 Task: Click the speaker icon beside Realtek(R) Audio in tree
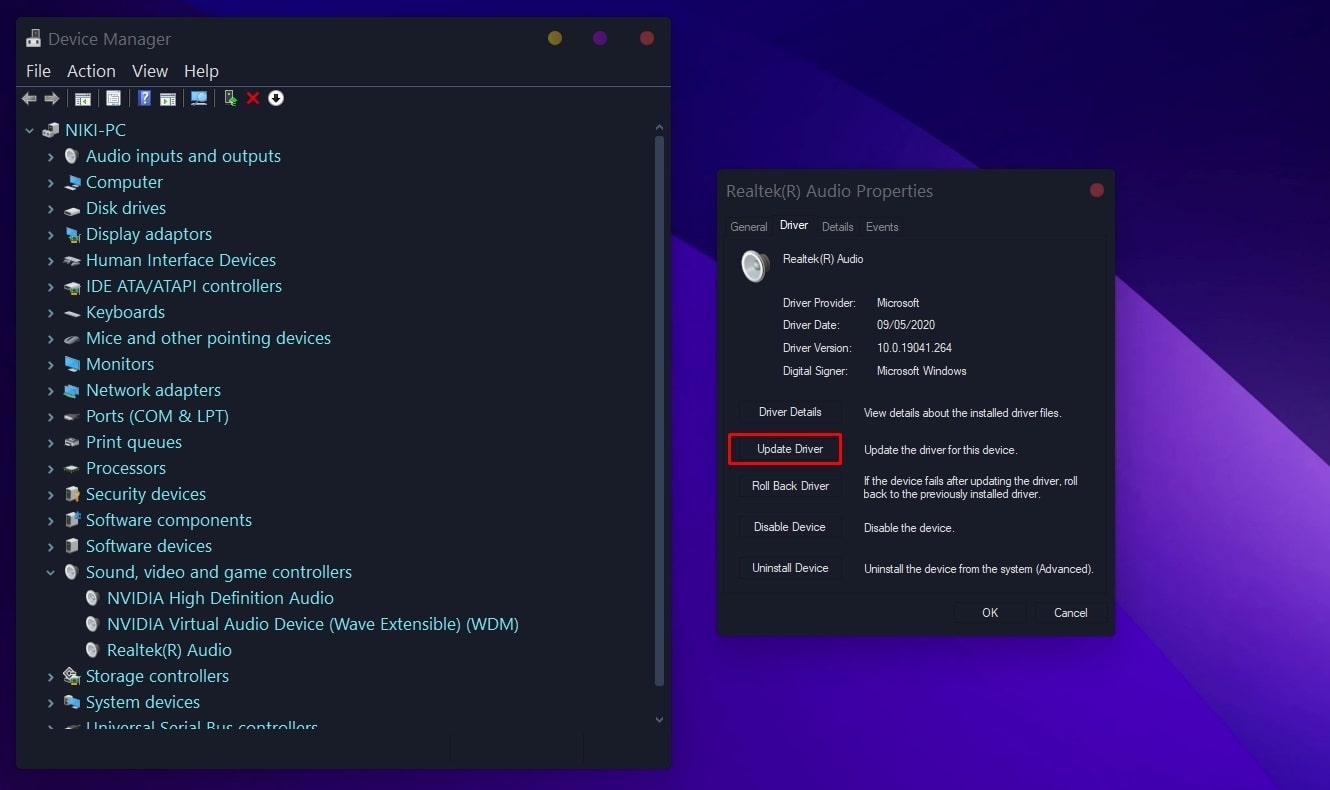click(92, 650)
